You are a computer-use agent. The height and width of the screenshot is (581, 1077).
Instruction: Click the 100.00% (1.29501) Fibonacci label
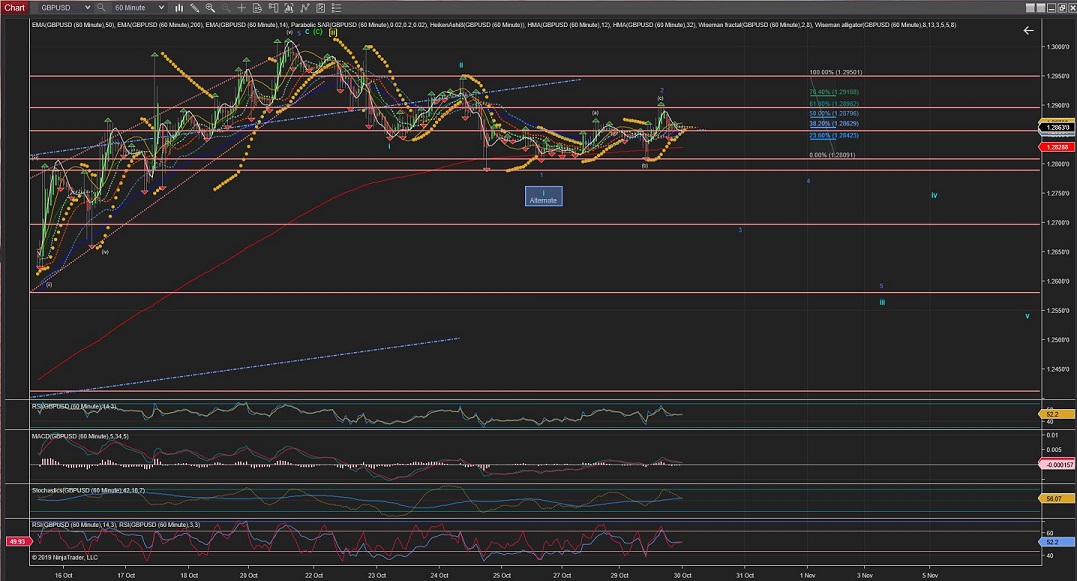(836, 72)
